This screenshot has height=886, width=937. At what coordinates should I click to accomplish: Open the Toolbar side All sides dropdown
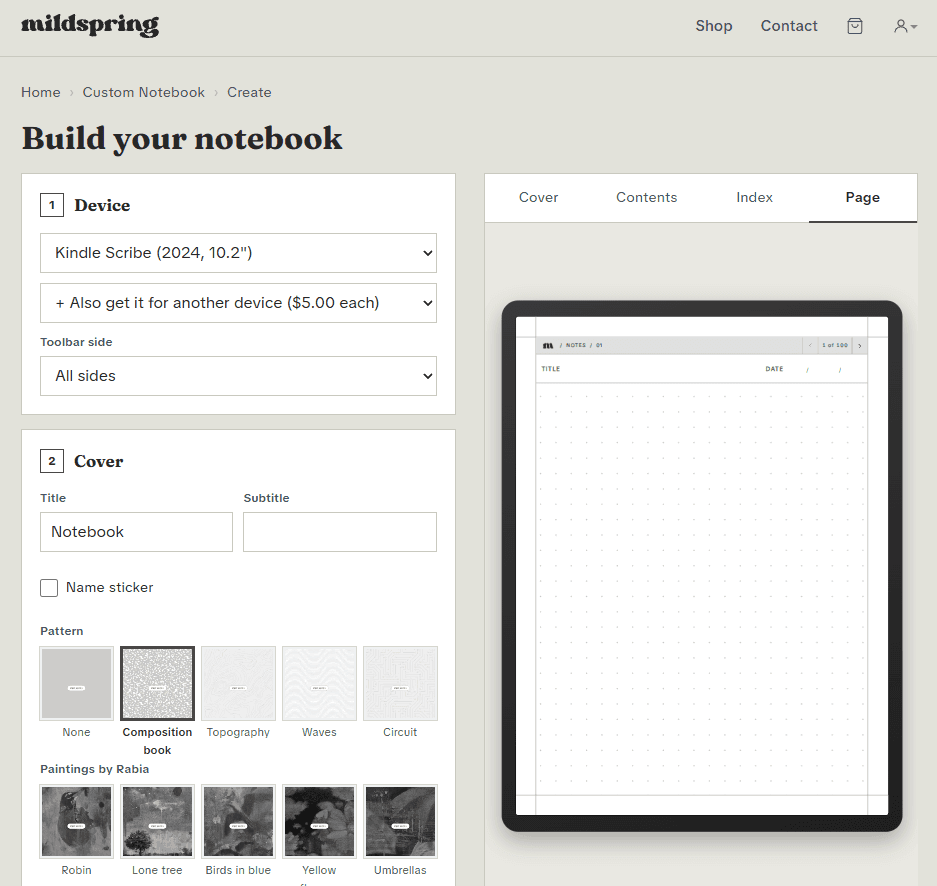[238, 376]
